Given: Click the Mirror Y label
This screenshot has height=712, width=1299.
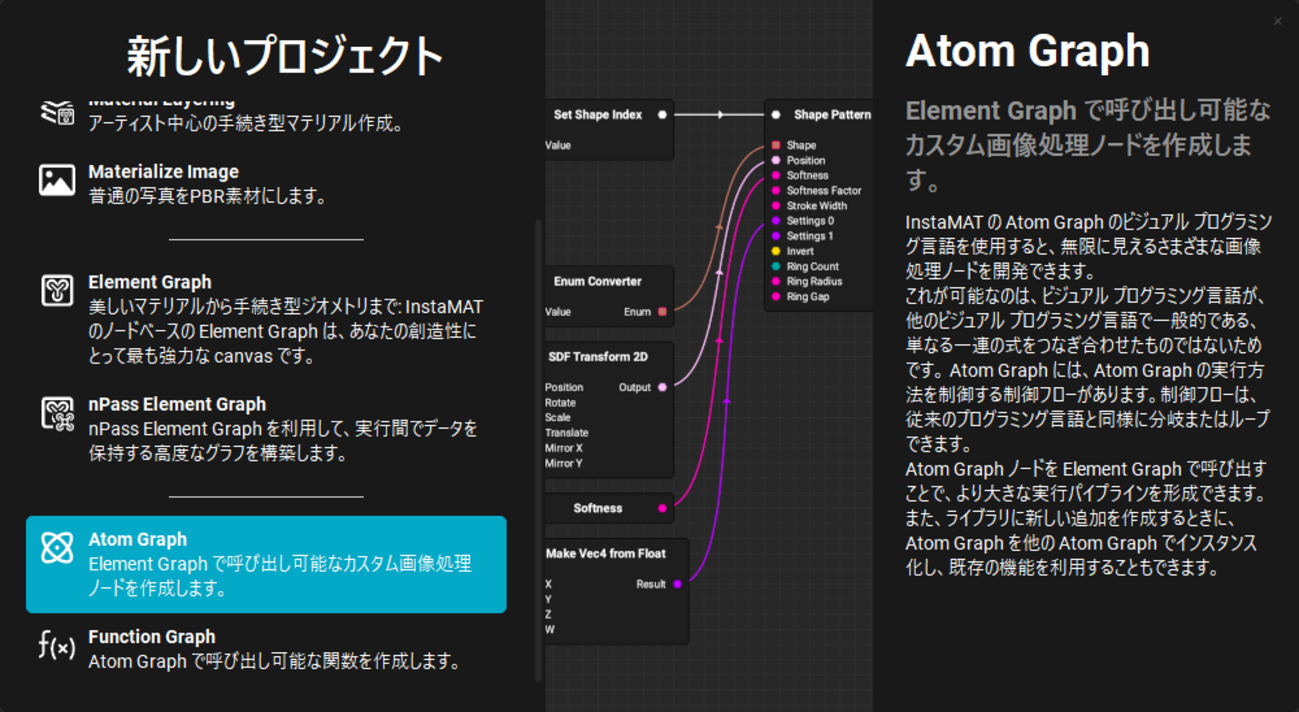Looking at the screenshot, I should [564, 463].
